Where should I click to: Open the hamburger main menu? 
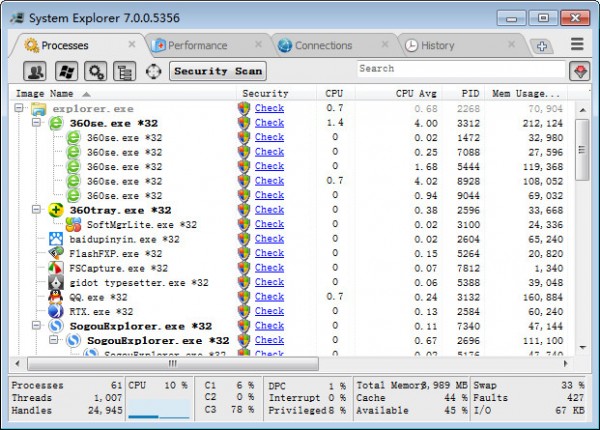pyautogui.click(x=577, y=44)
